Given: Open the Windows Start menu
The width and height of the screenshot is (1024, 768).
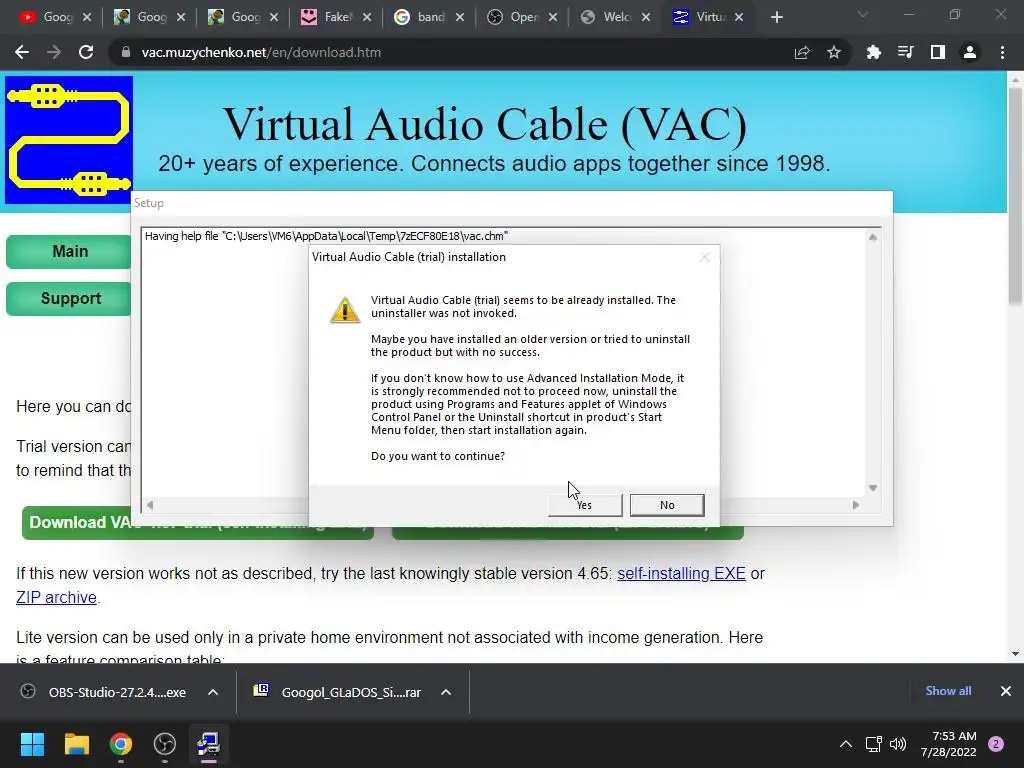Looking at the screenshot, I should [x=32, y=744].
